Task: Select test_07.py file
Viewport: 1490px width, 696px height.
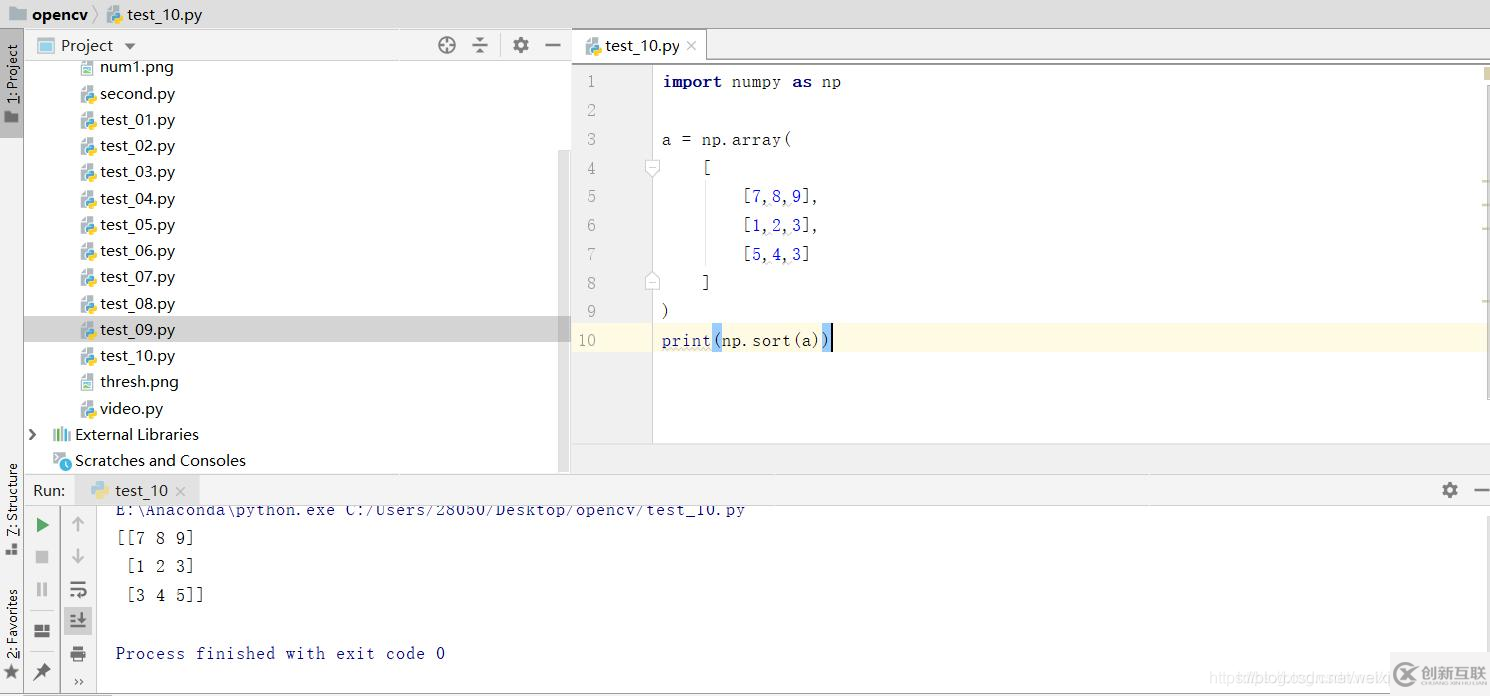Action: (x=137, y=277)
